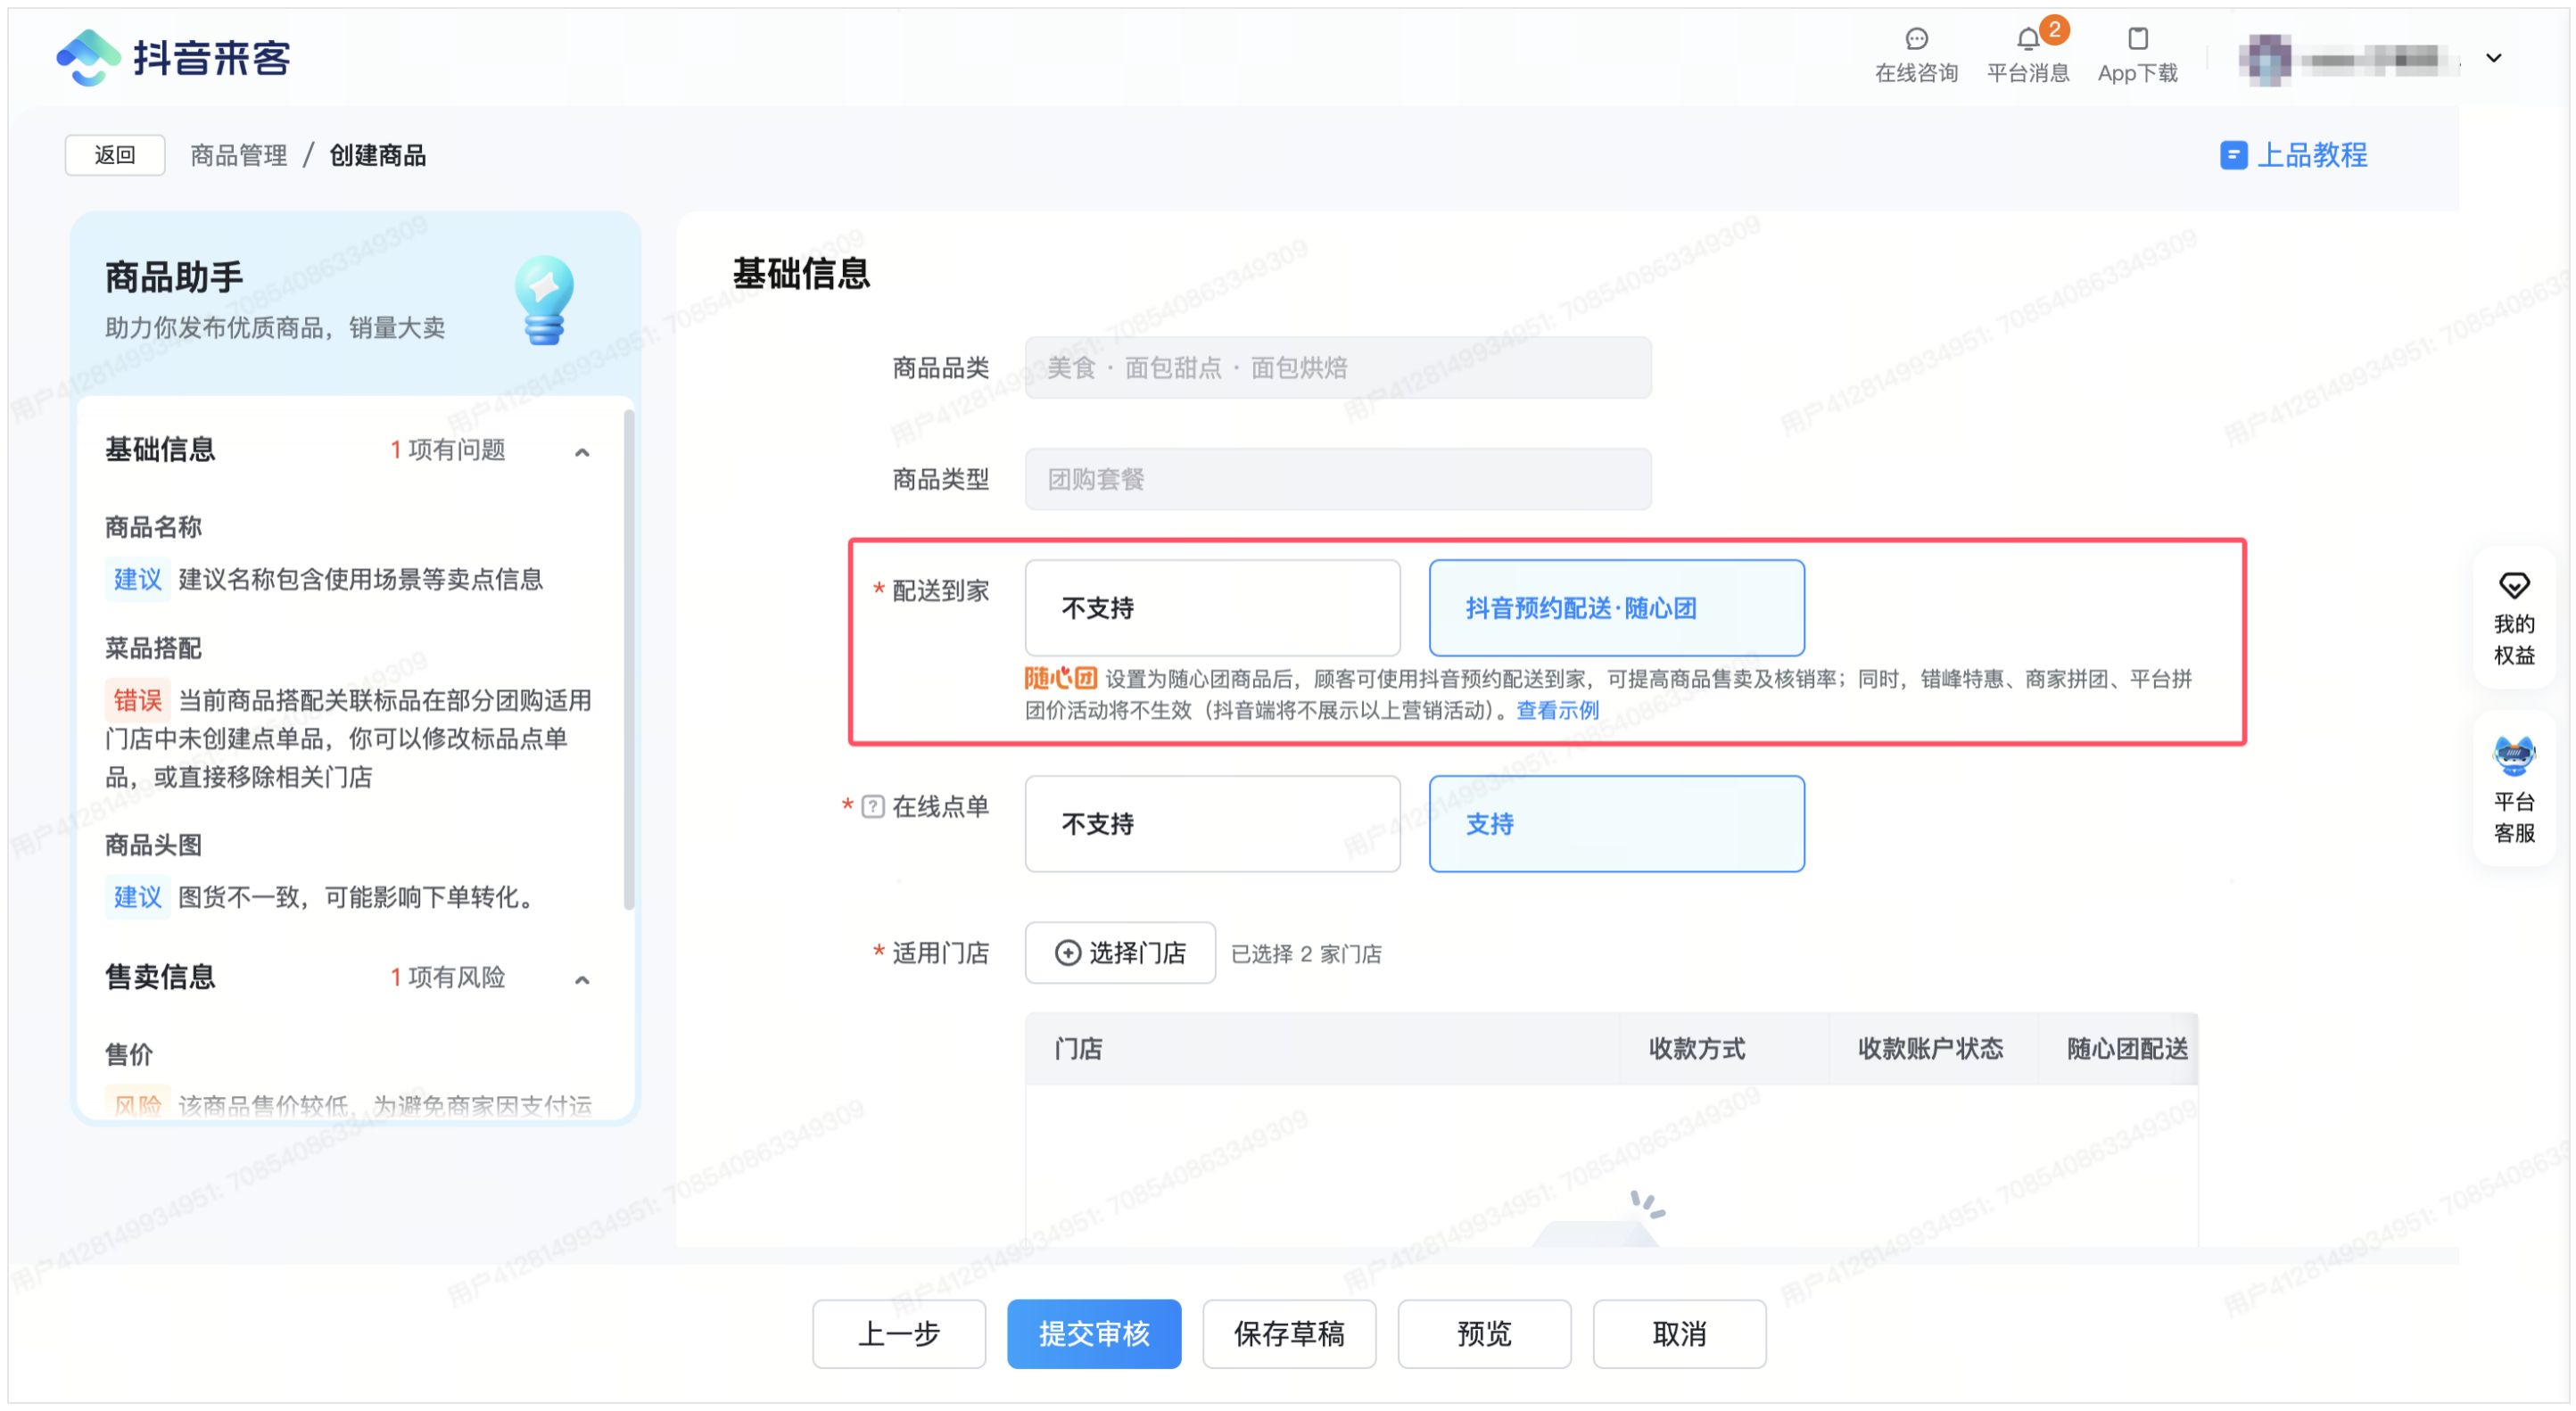Click the 商品助手 panel scrollbar
The width and height of the screenshot is (2576, 1411).
(629, 660)
